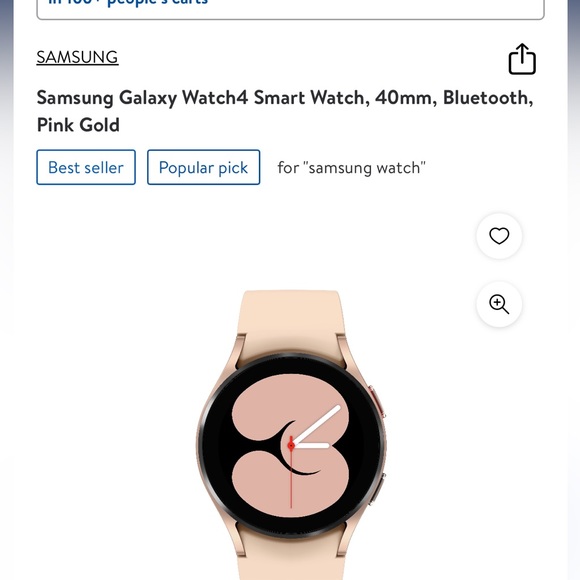Add watch to favorites with heart icon
This screenshot has width=580, height=580.
click(x=499, y=236)
